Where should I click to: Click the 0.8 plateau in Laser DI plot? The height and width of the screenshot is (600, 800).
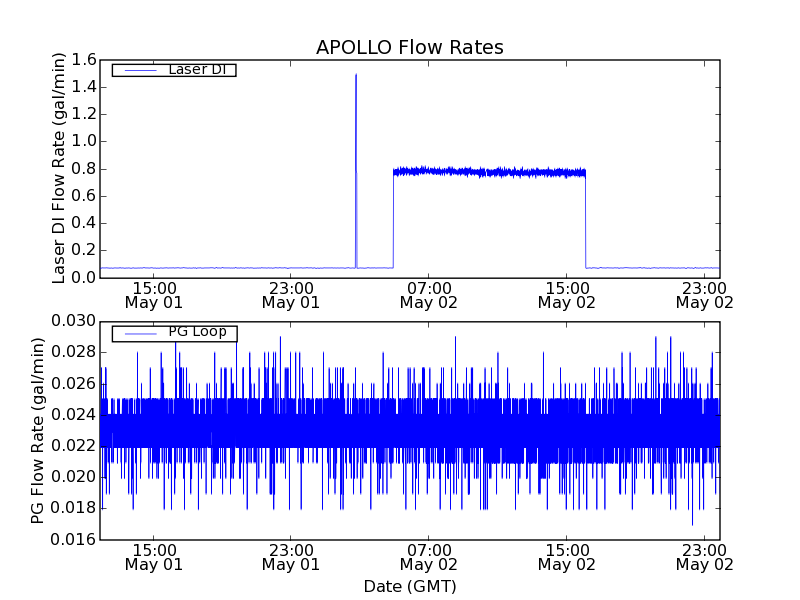click(x=488, y=172)
